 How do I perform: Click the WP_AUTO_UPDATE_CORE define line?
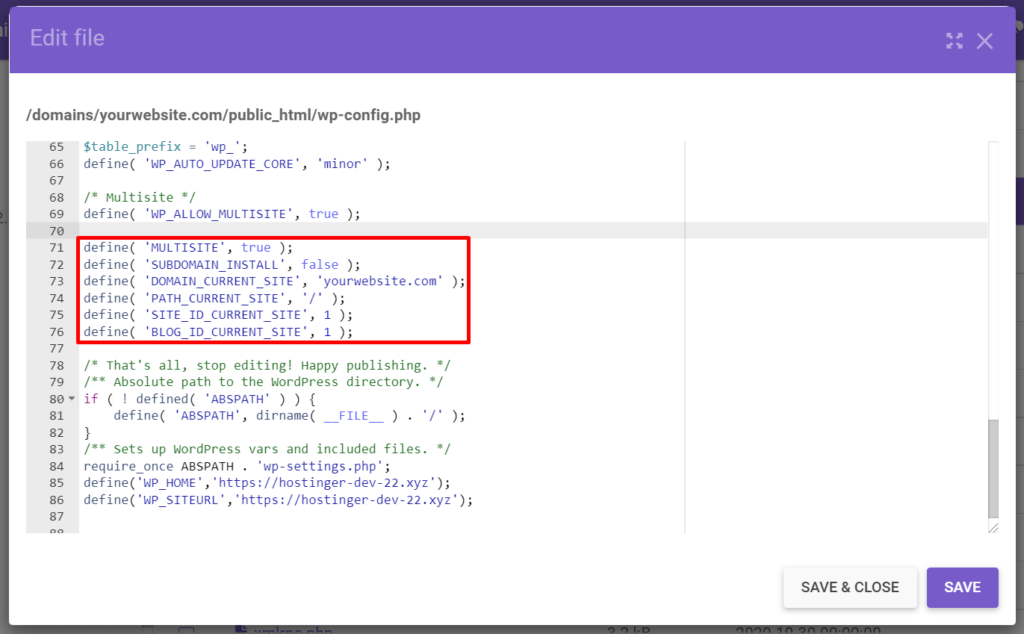(236, 164)
